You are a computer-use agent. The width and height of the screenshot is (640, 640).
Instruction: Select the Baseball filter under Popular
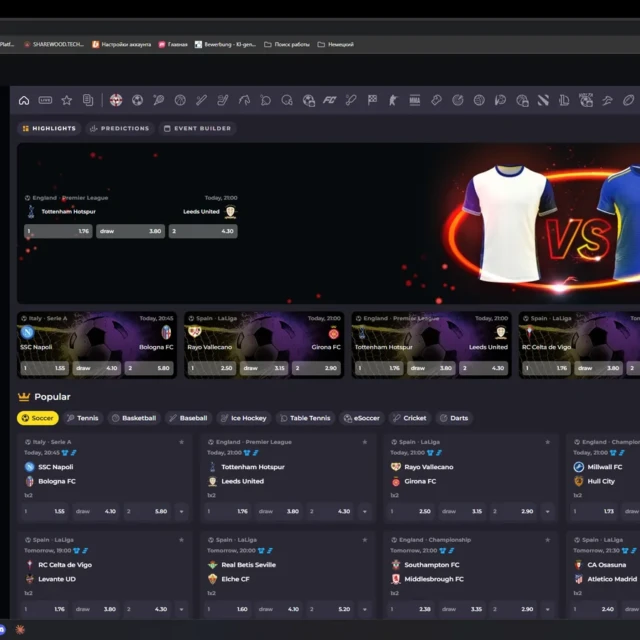click(189, 418)
